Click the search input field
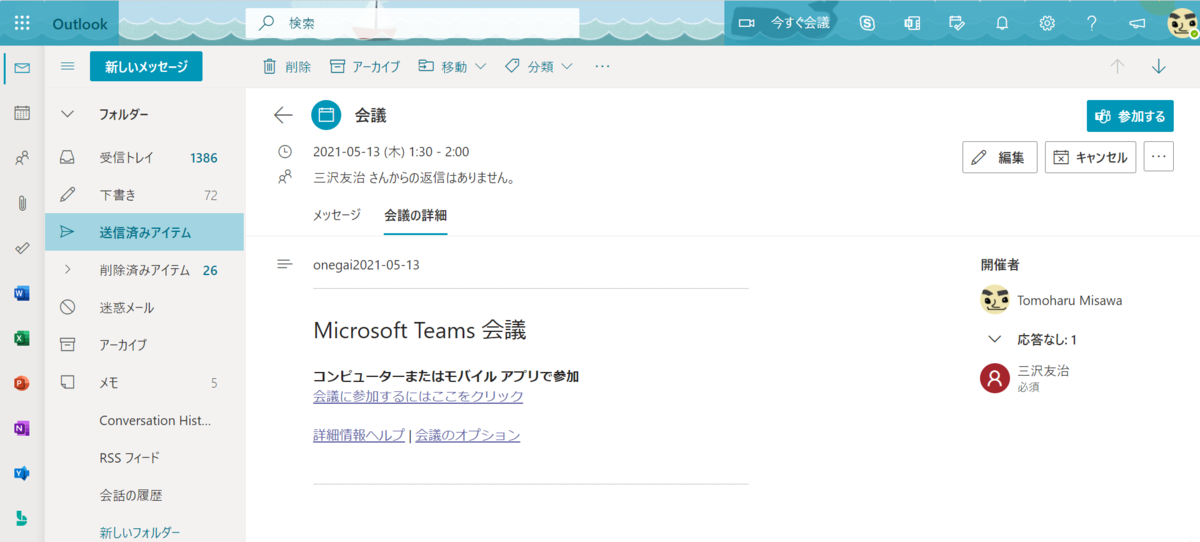The image size is (1200, 542). [412, 23]
